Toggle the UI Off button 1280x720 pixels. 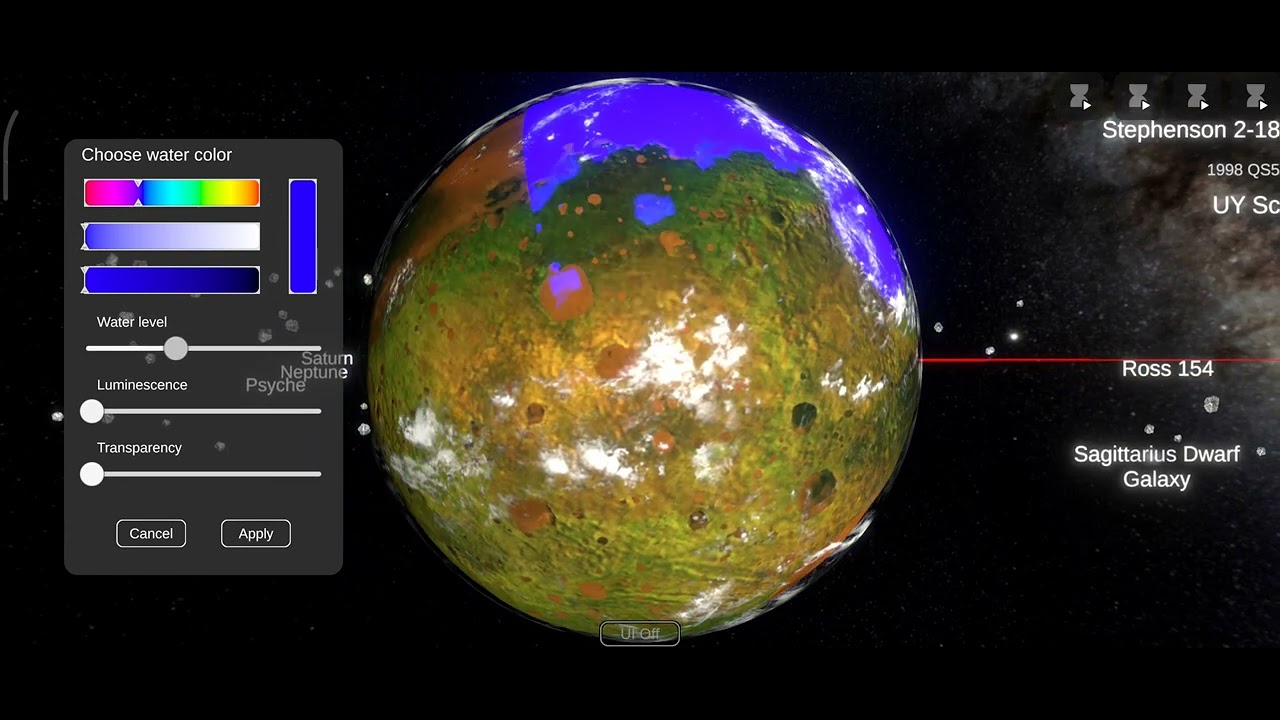(640, 633)
